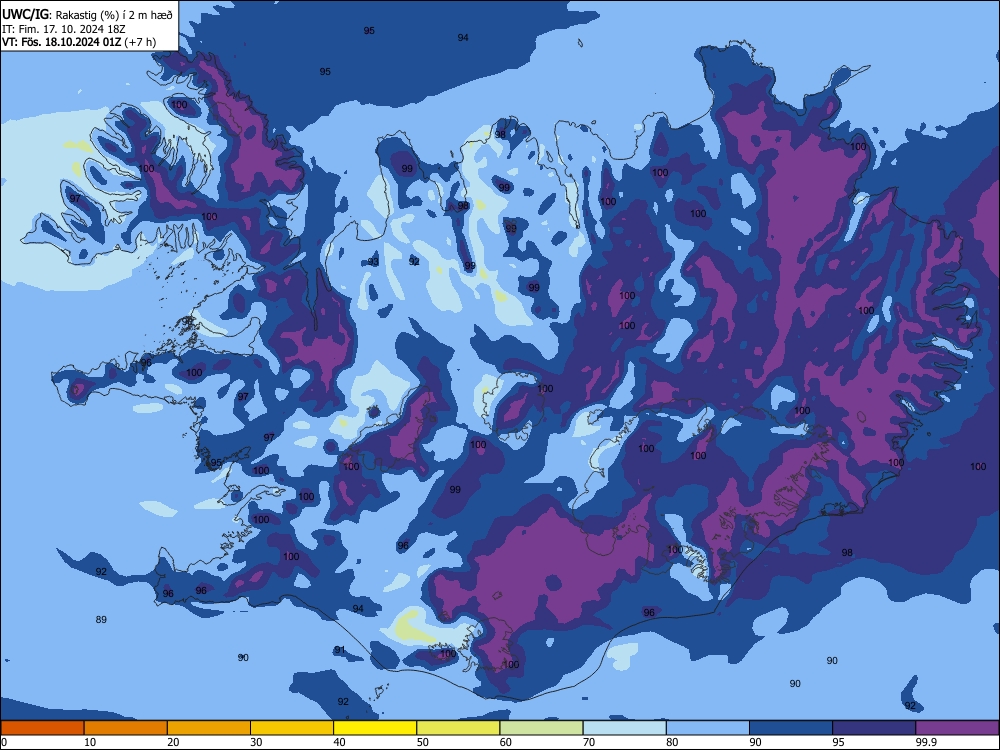Select the medium blue 90–95 legend swatch
Image resolution: width=1000 pixels, height=750 pixels.
pyautogui.click(x=791, y=728)
